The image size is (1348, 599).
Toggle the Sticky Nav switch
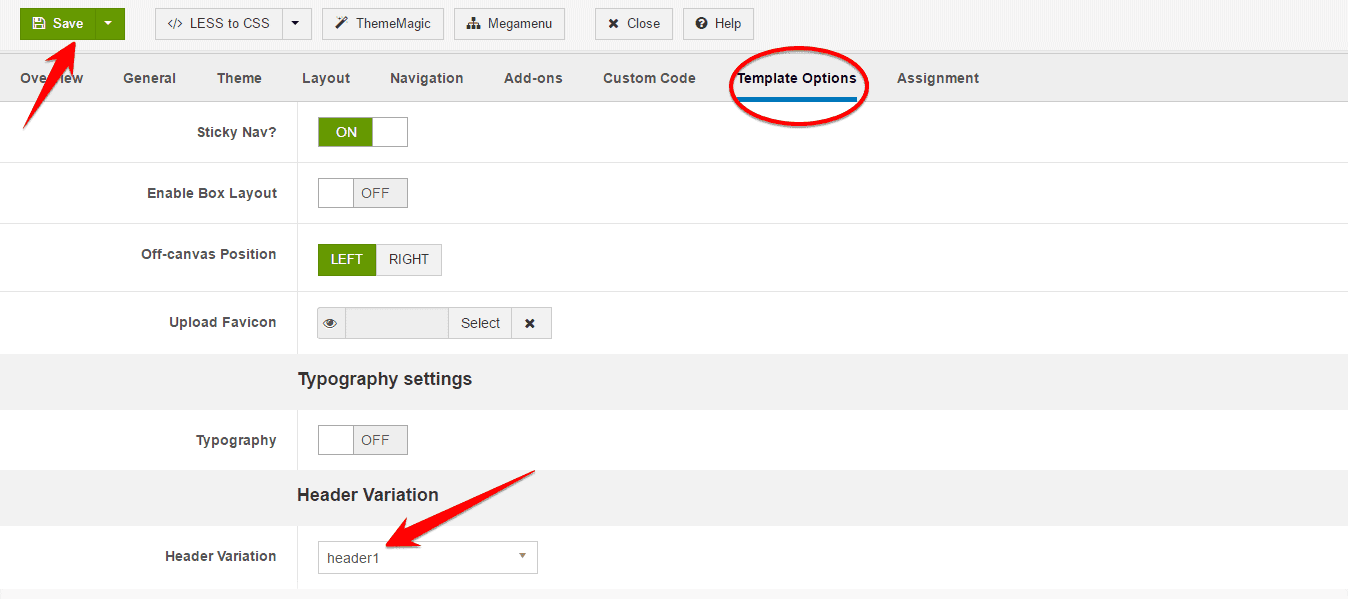(362, 132)
